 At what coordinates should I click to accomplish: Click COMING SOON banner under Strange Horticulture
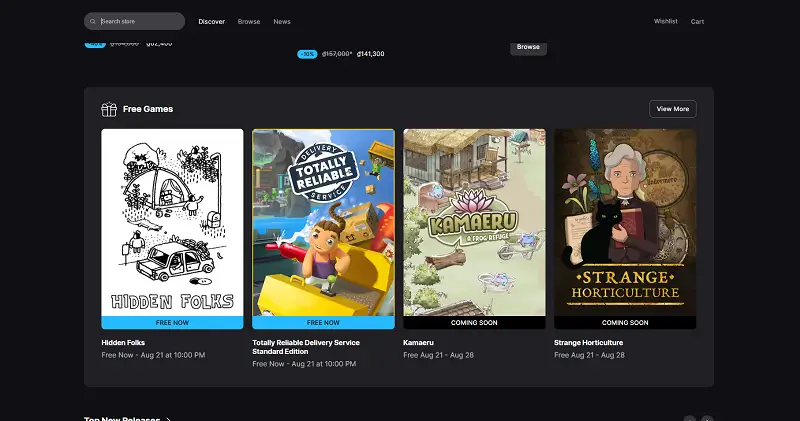[x=625, y=323]
